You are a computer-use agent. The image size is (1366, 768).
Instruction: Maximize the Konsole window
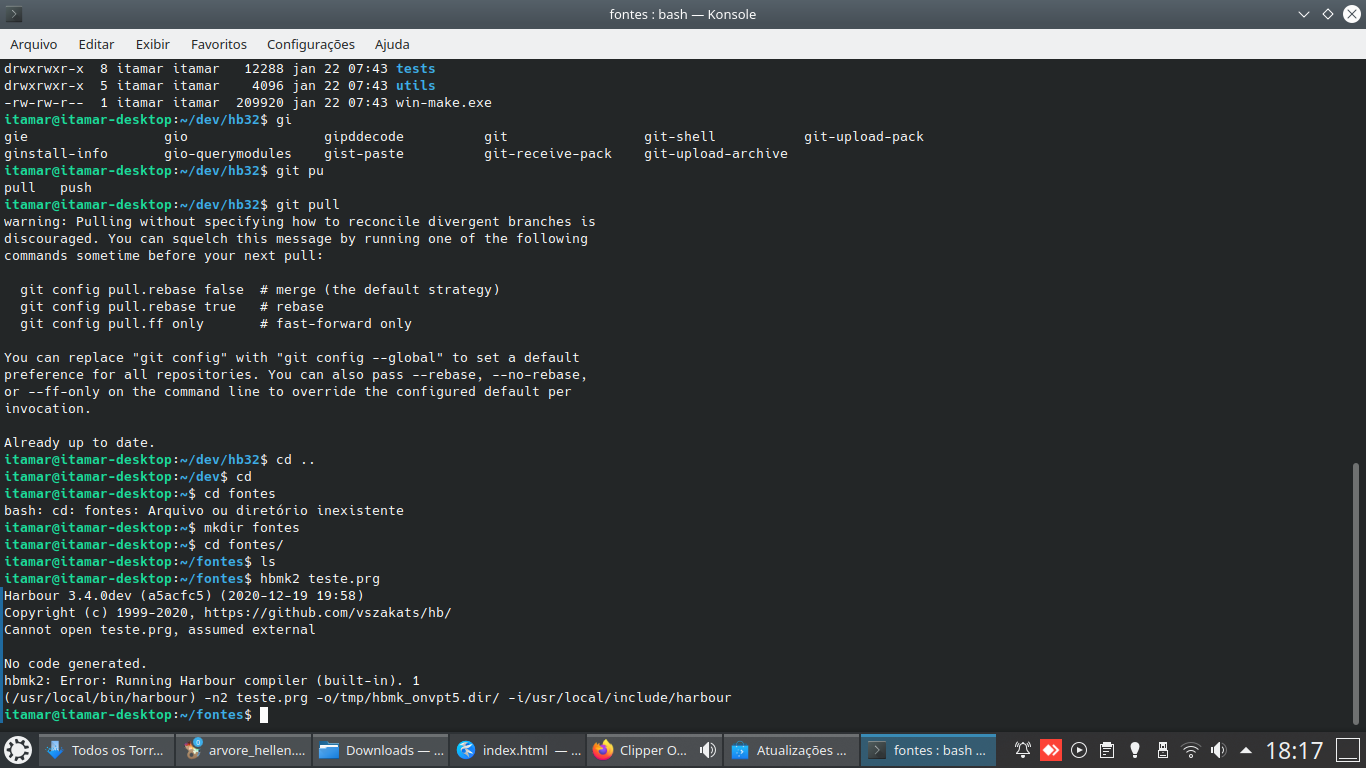[1328, 14]
